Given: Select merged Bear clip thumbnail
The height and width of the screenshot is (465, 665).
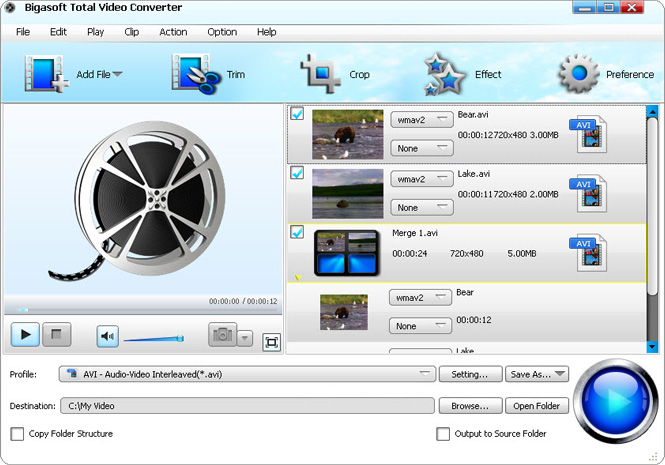Looking at the screenshot, I should [x=344, y=312].
